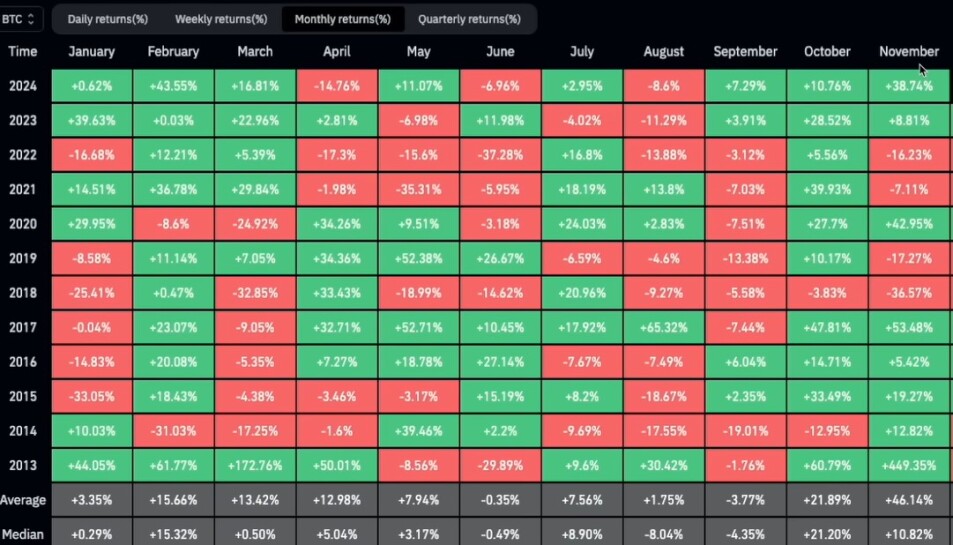Click the August Median -8.04% cell
This screenshot has height=545, width=953.
664,535
